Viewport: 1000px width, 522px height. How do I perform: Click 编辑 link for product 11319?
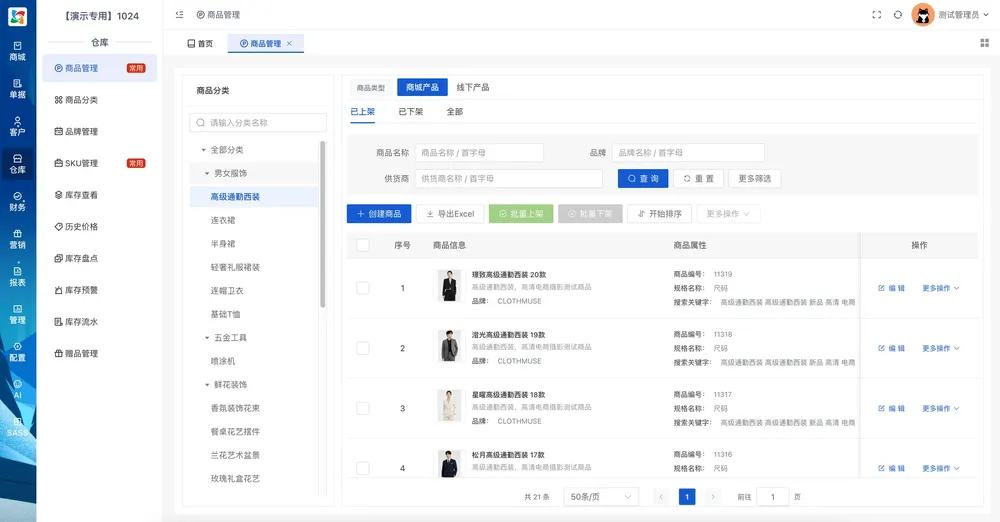pos(891,288)
